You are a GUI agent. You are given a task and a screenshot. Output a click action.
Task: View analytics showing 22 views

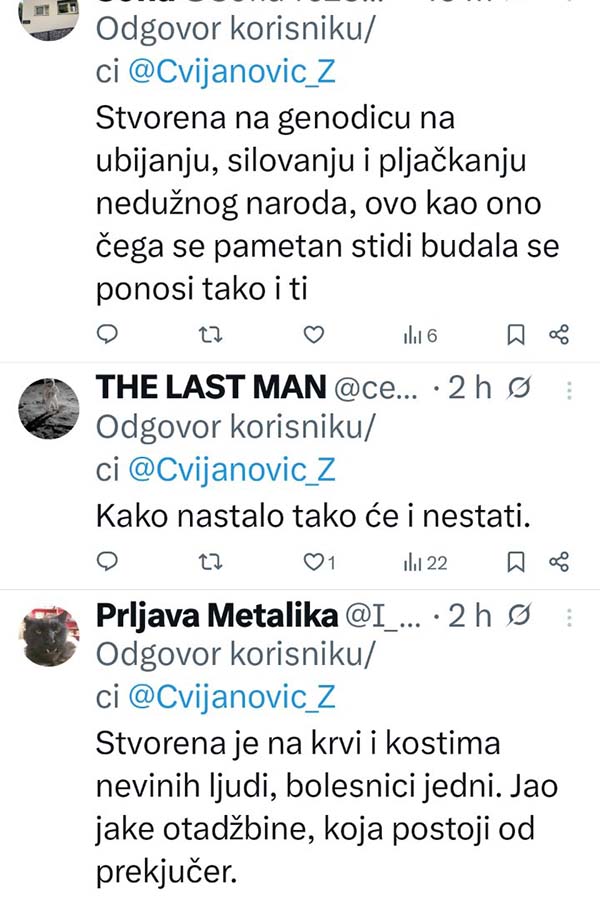coord(425,564)
